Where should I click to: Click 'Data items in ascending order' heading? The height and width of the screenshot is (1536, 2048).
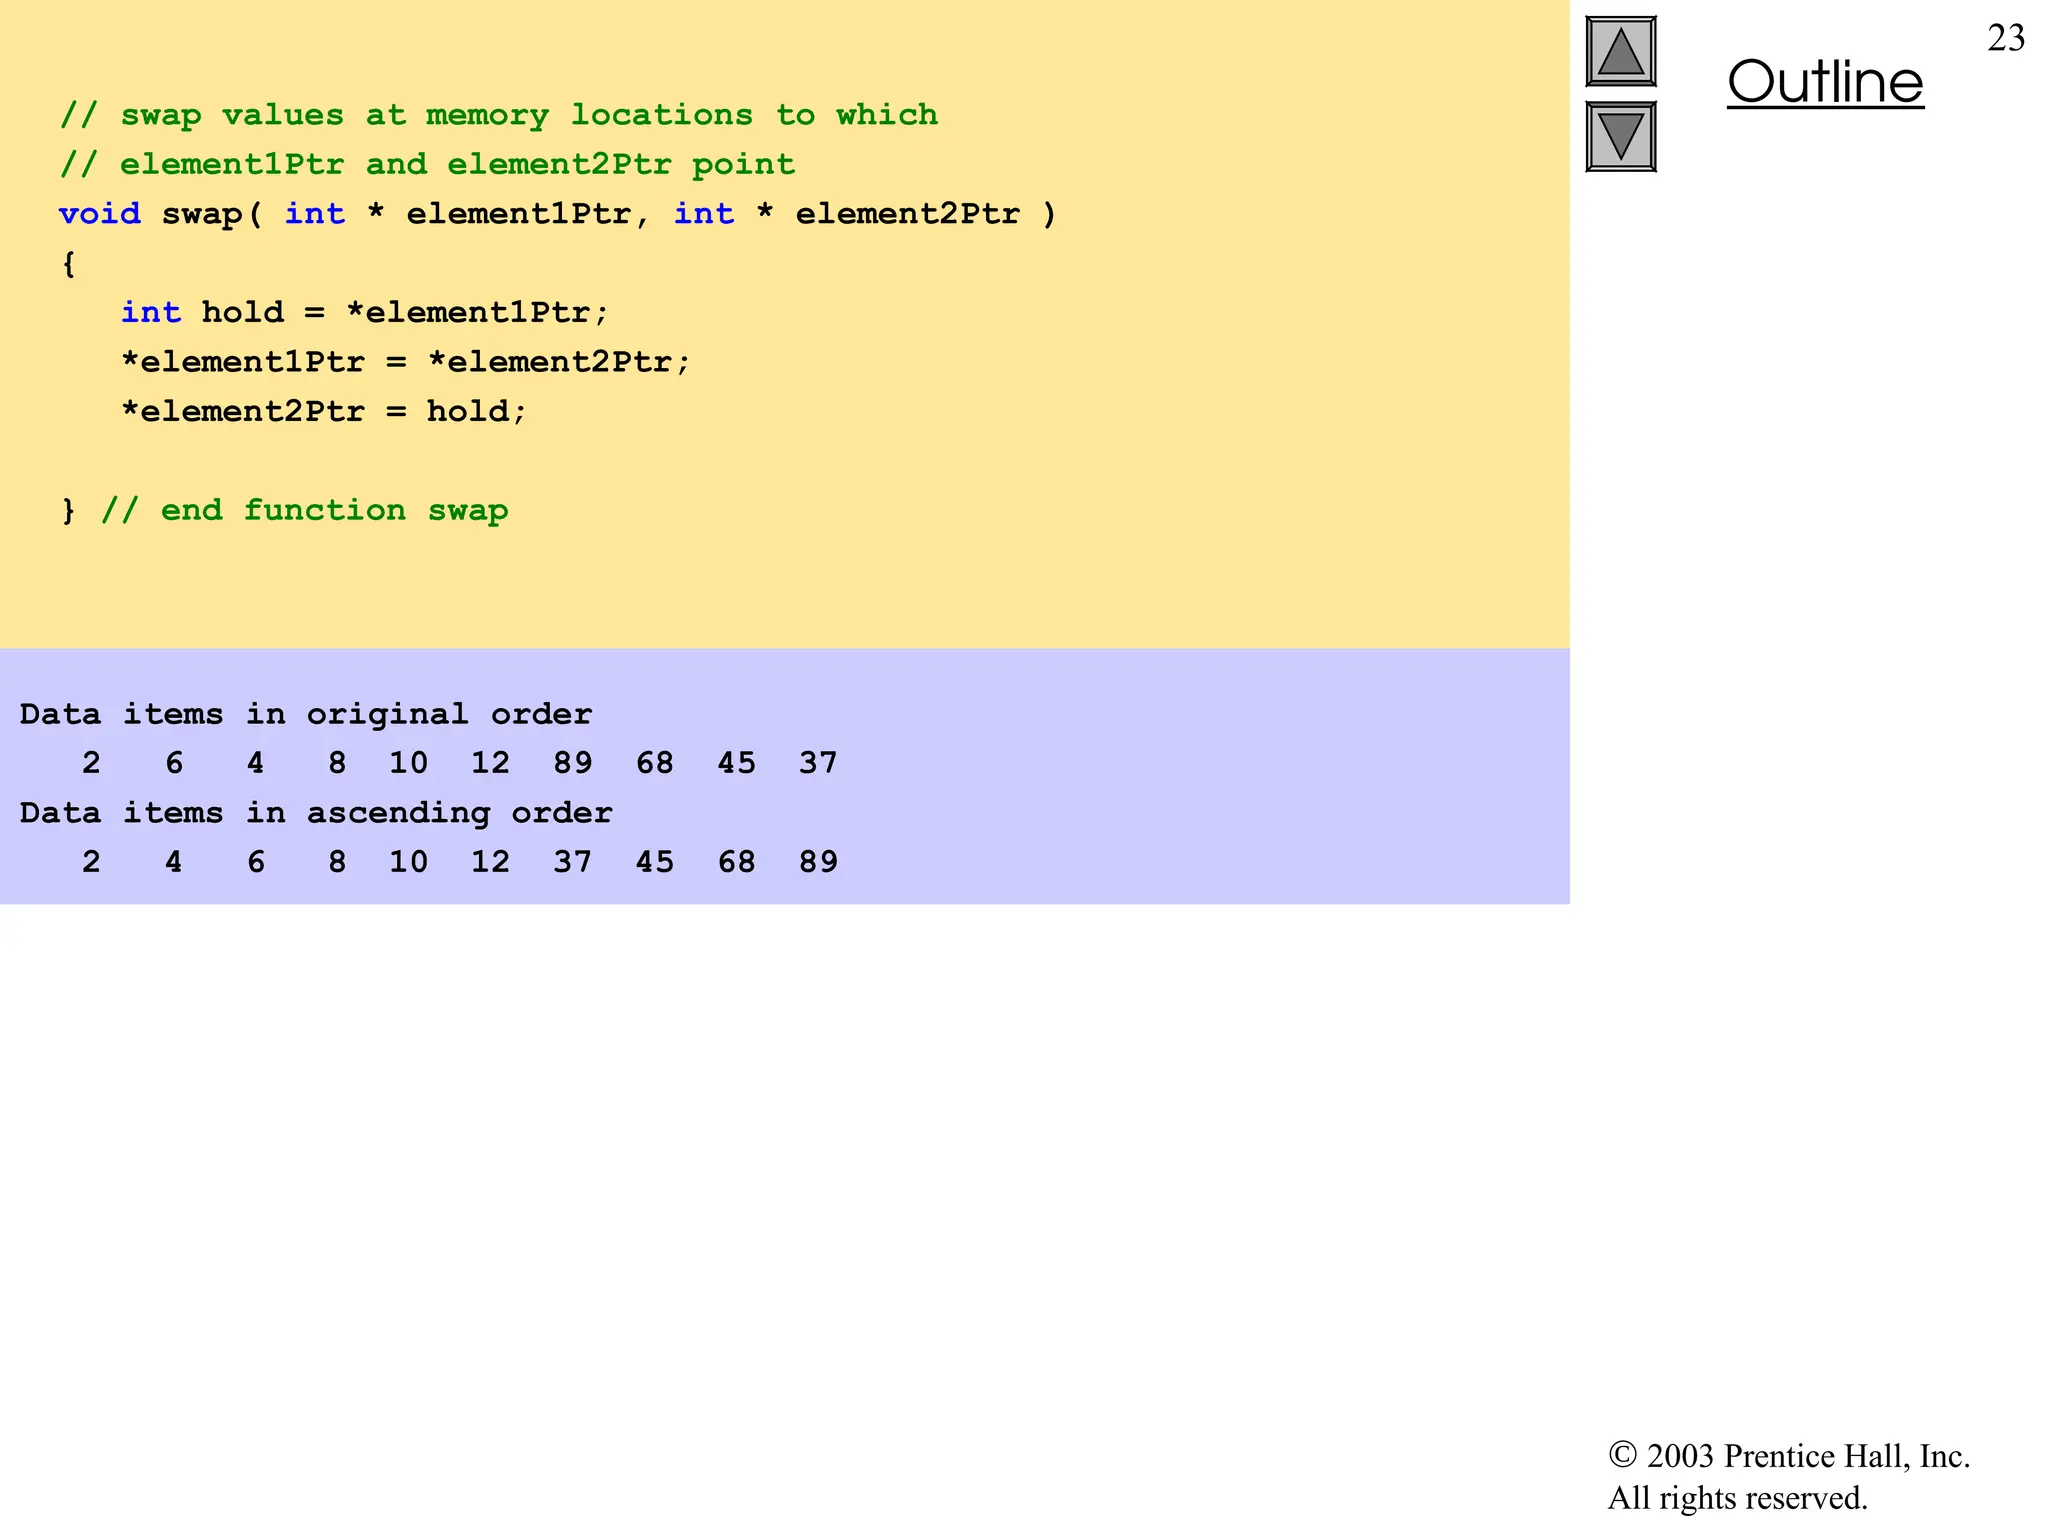pos(315,812)
